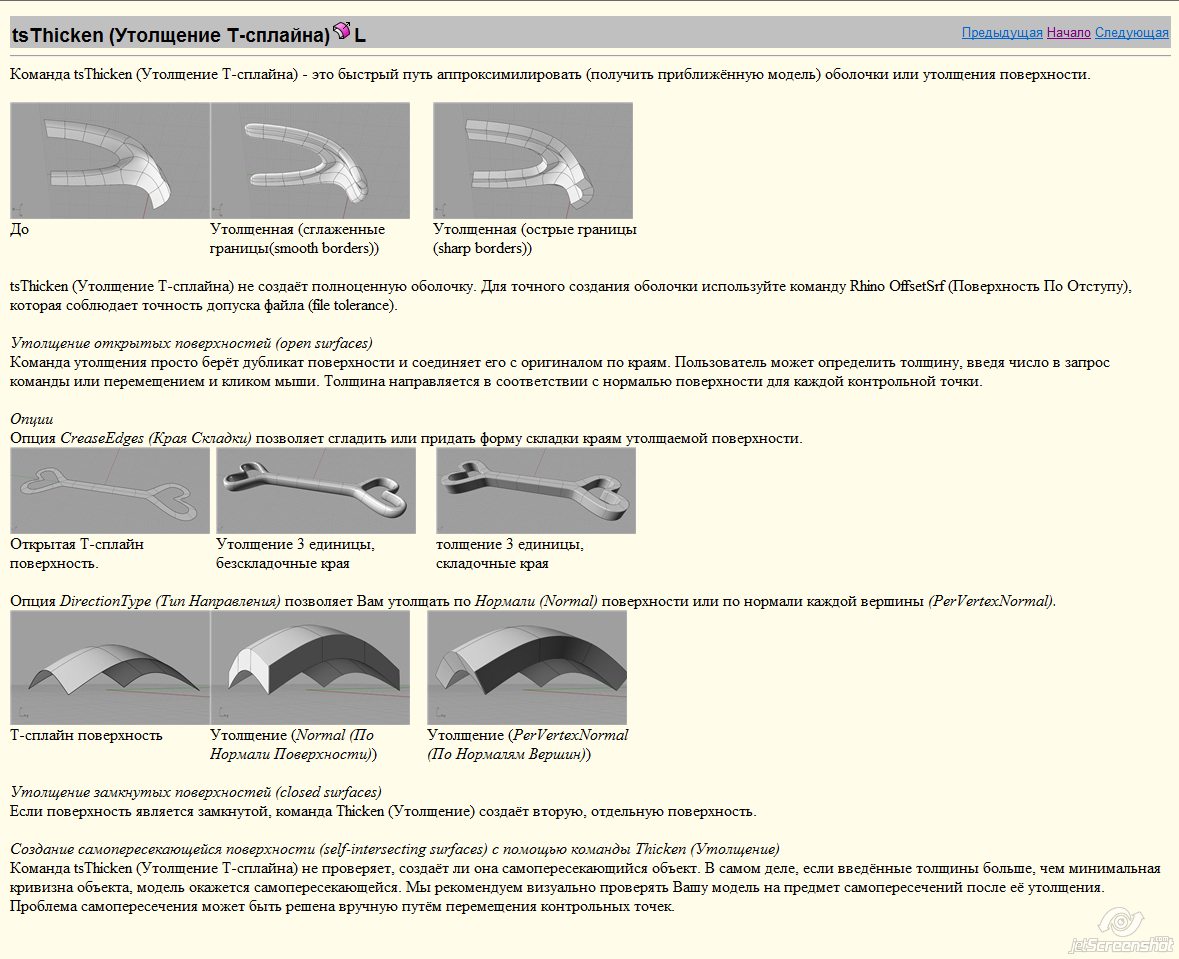Select the 'До' before-thickening image
1179x959 pixels.
pyautogui.click(x=110, y=160)
